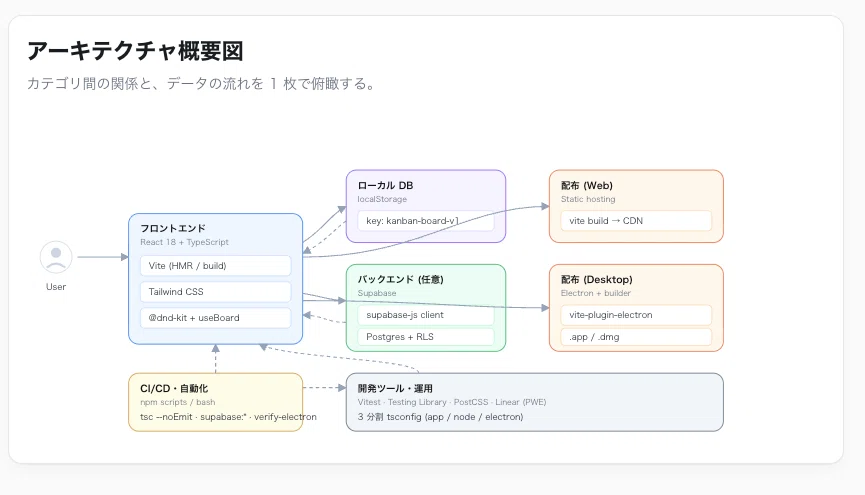Click 'tsc --noEmit · supabase:* · verify-electron' text
Screen dimensions: 865x495
(x=228, y=417)
